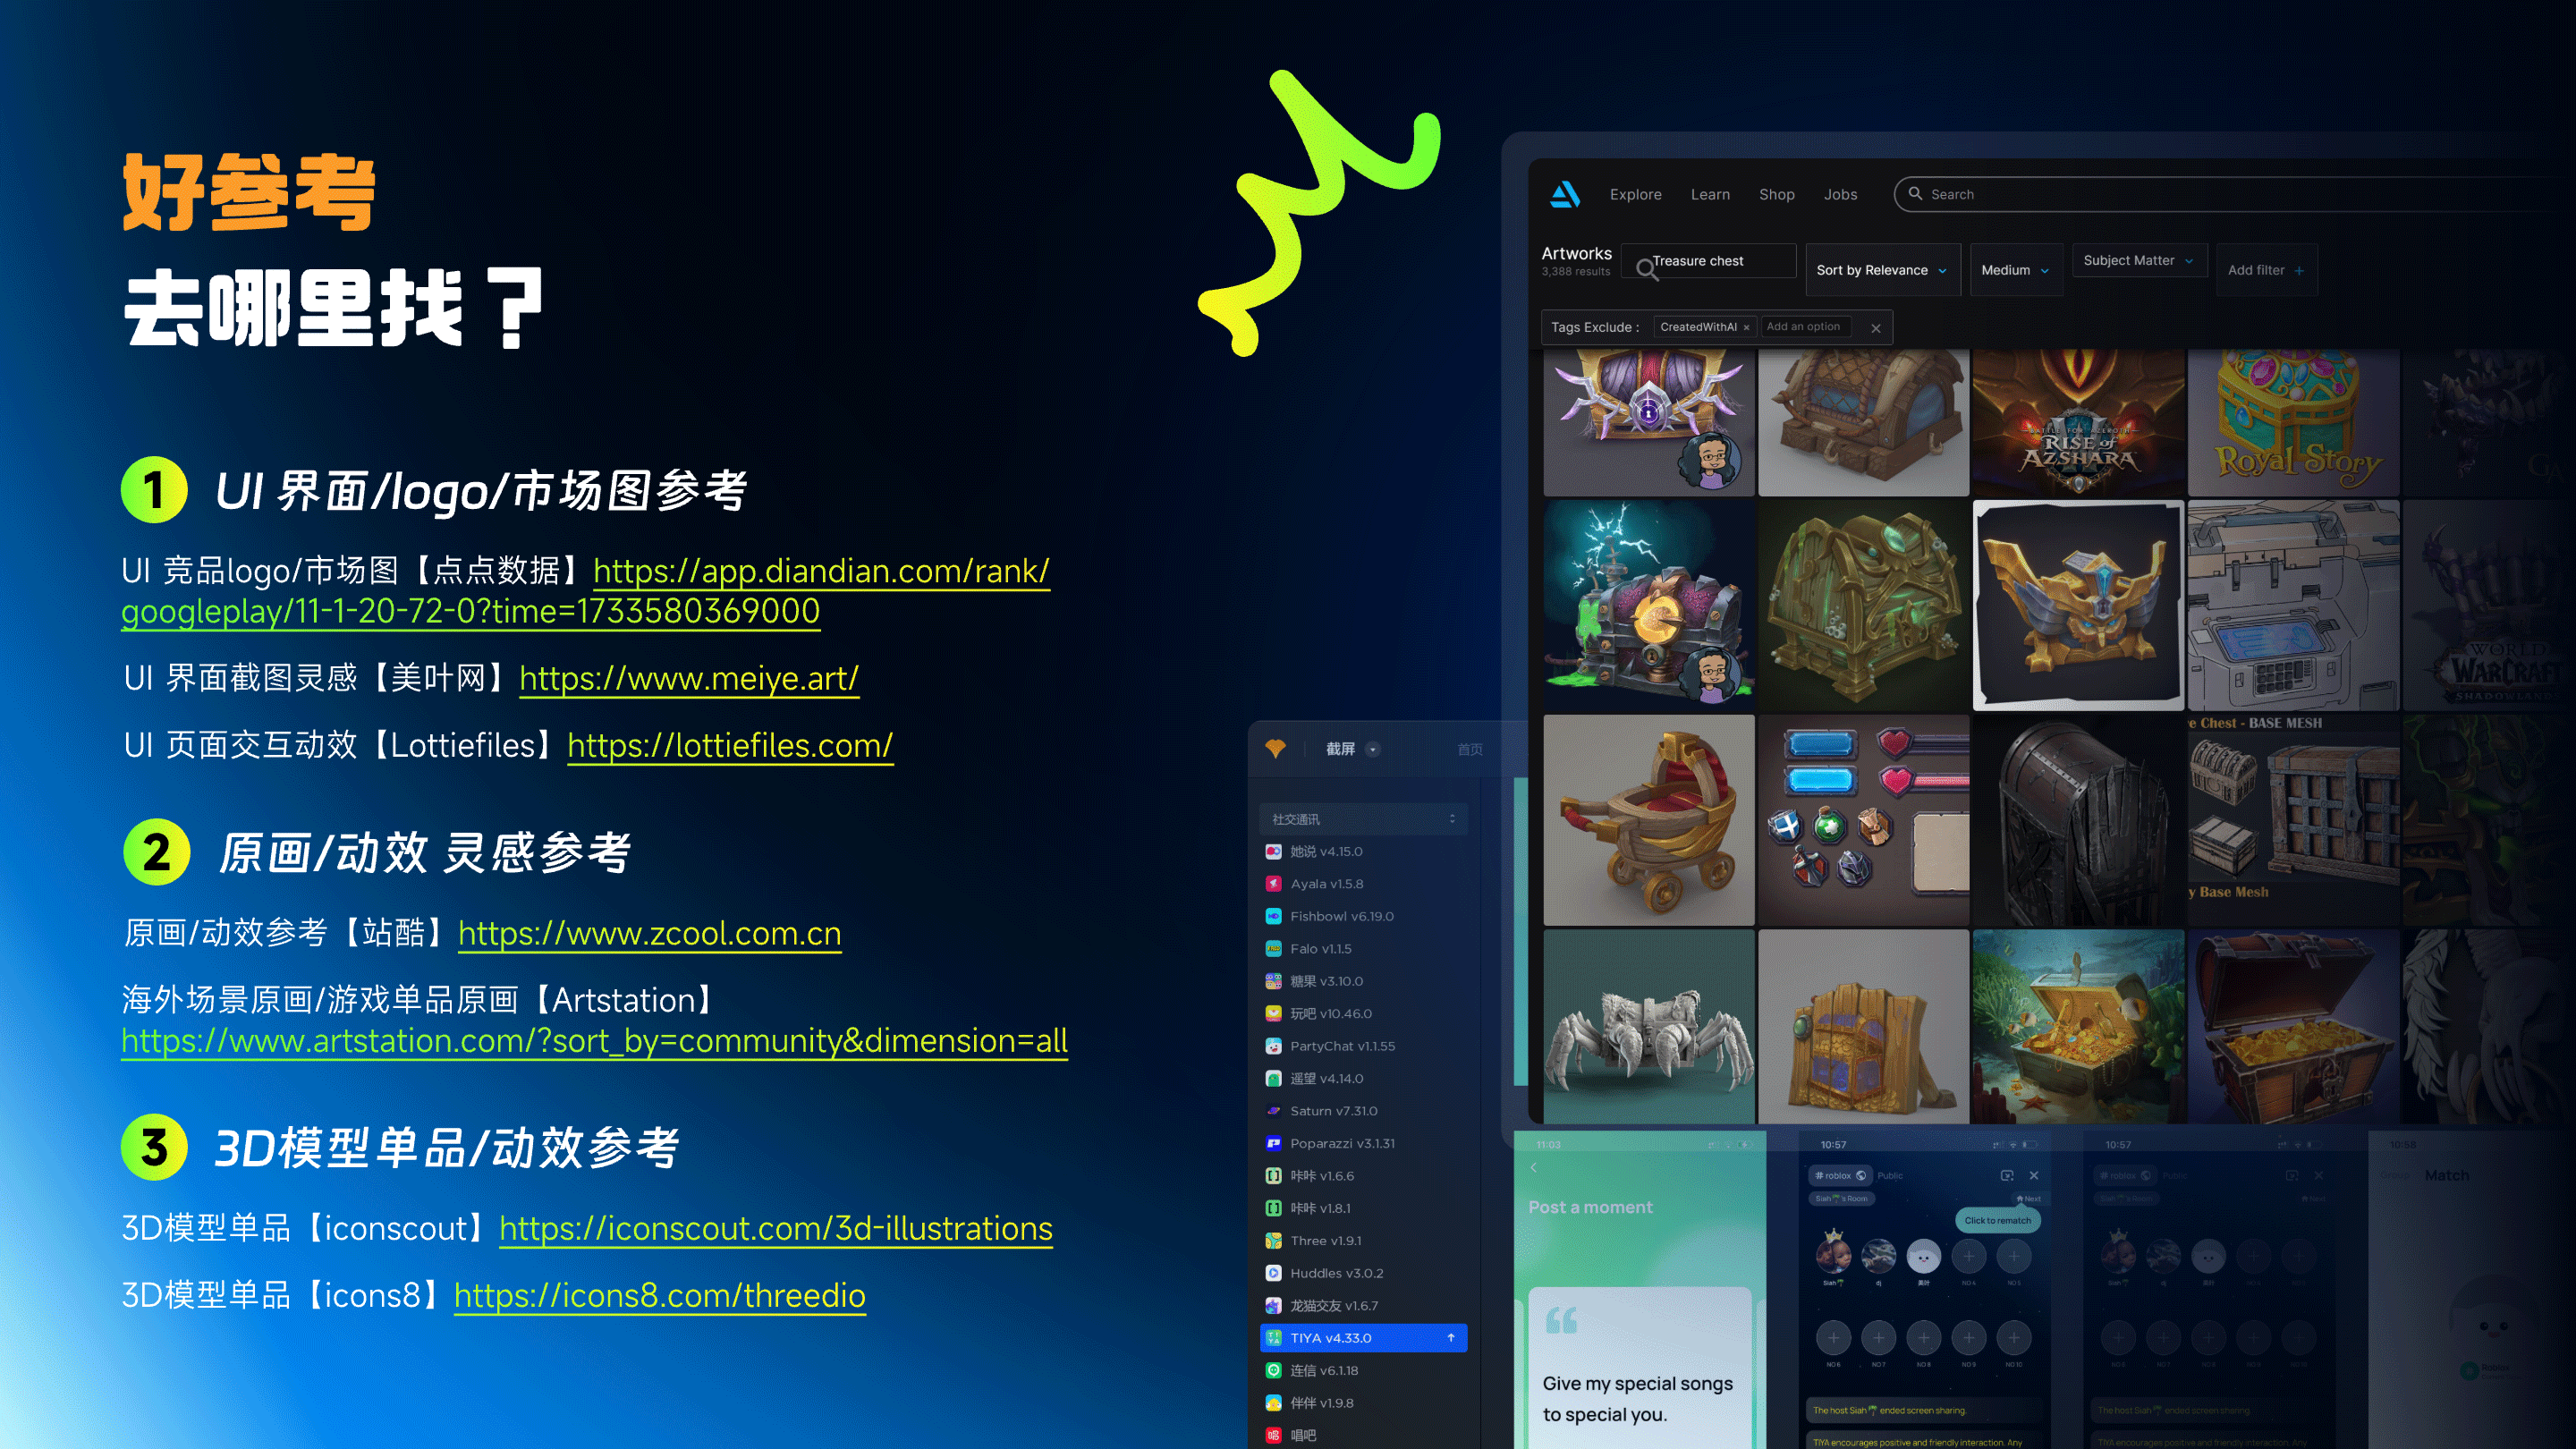Open the Learn menu item
Image resolution: width=2576 pixels, height=1449 pixels.
click(x=1710, y=194)
